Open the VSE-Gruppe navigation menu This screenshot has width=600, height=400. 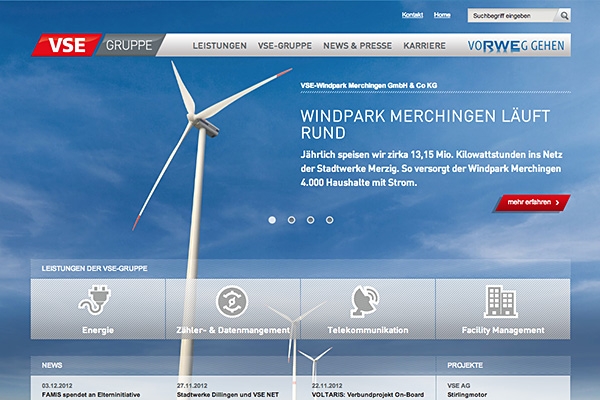pyautogui.click(x=285, y=46)
